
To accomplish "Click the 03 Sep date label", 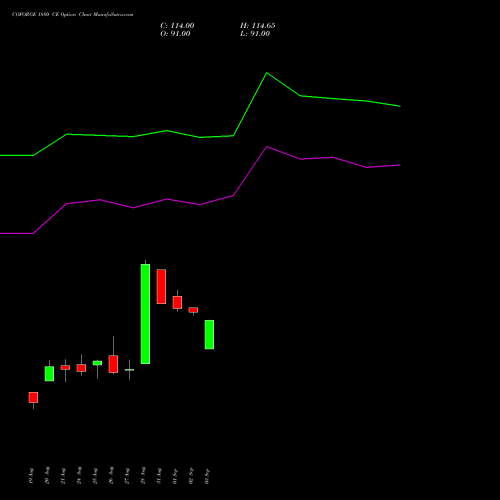I will [207, 476].
